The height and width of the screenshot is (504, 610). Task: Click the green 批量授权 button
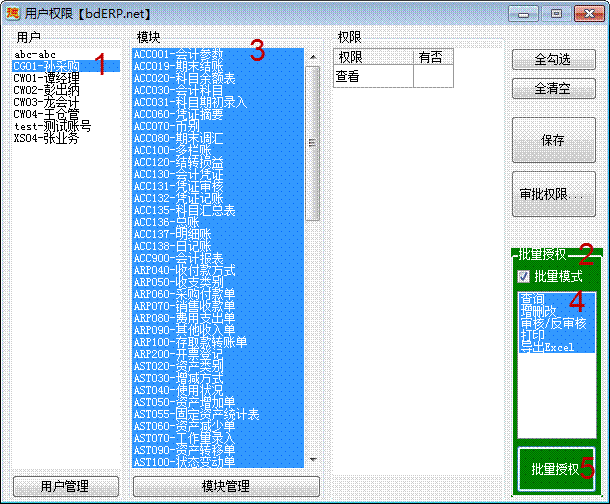point(554,468)
